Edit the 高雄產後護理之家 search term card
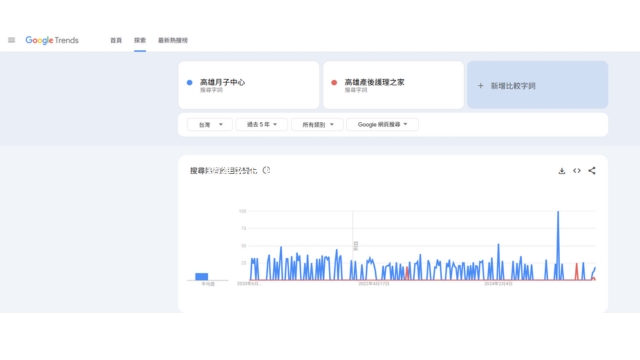The width and height of the screenshot is (640, 360). (x=393, y=85)
